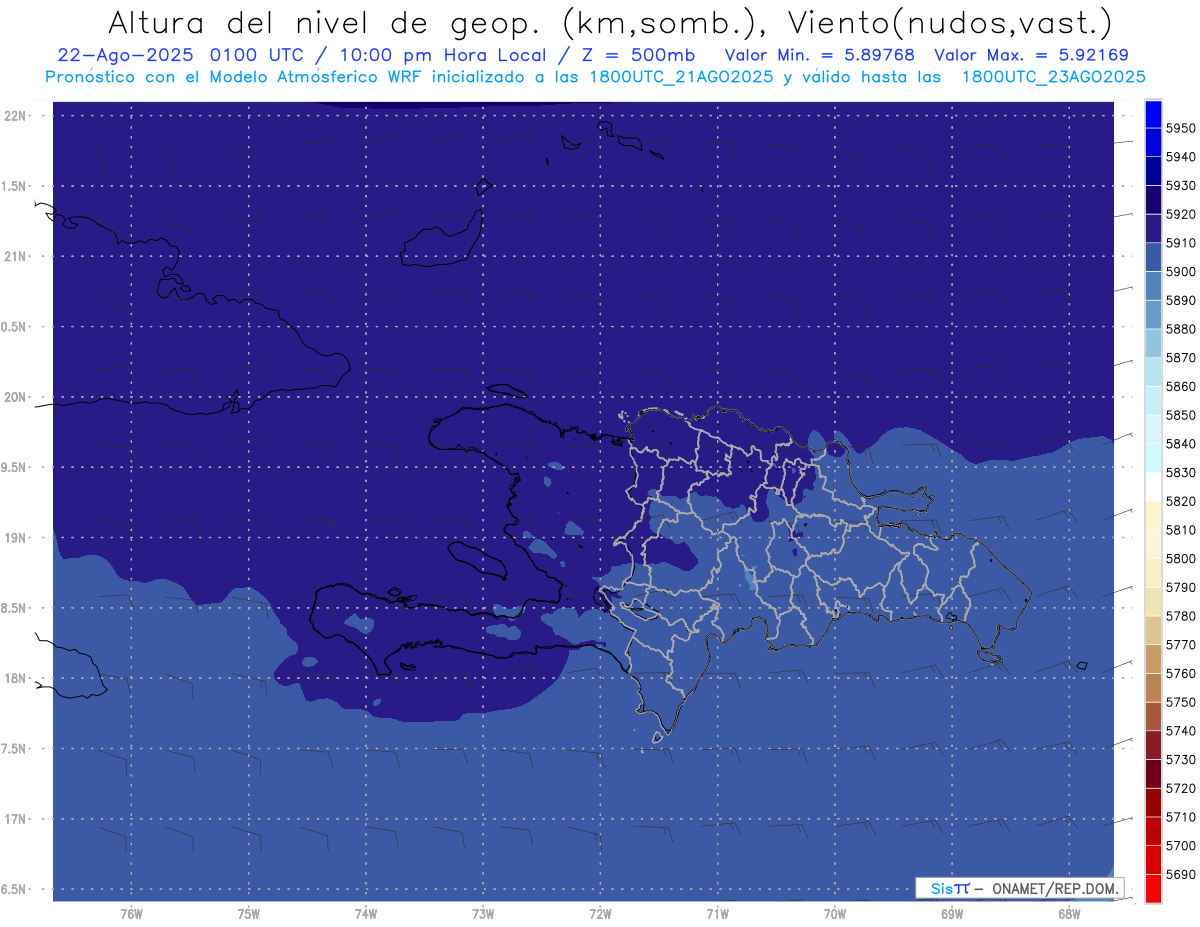
Task: Click the 5750 color scale label
Action: click(1180, 702)
